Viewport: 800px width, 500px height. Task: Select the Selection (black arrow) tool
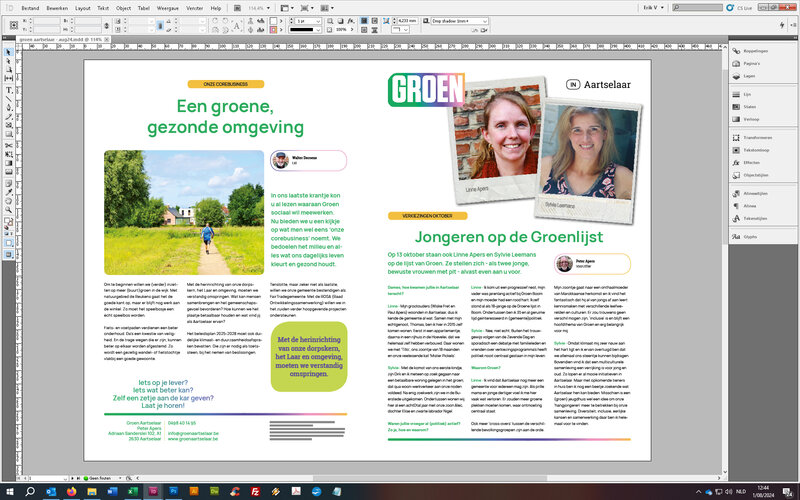[x=9, y=53]
